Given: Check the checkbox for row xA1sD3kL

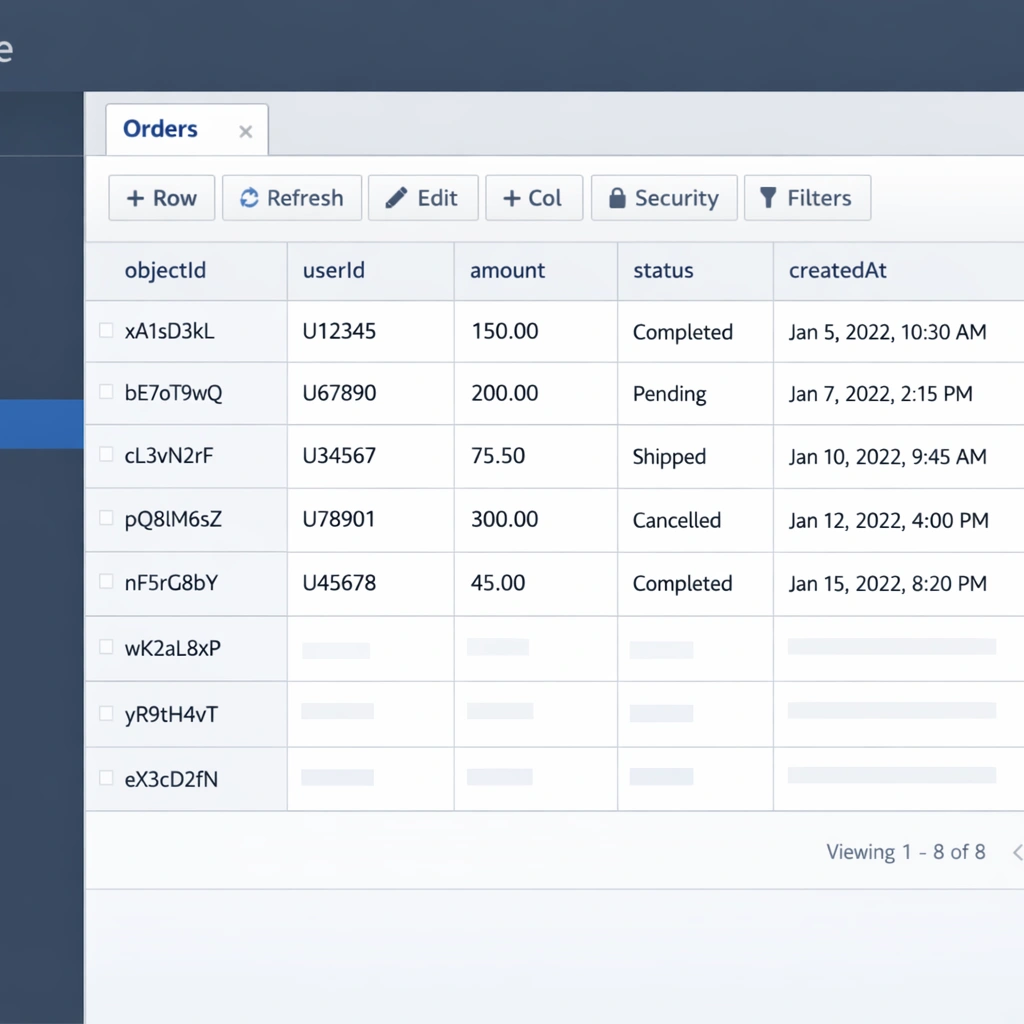Looking at the screenshot, I should 106,331.
